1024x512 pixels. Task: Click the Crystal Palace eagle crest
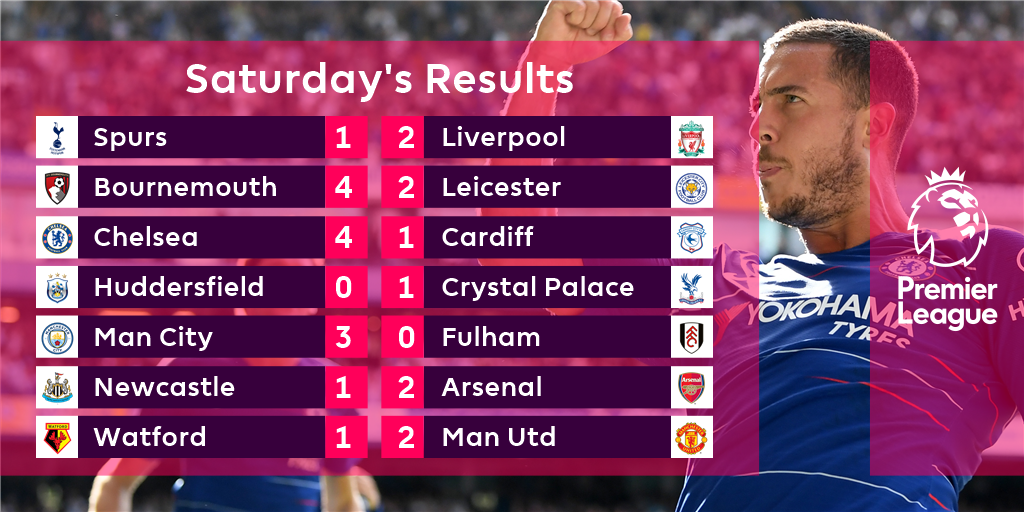click(691, 287)
